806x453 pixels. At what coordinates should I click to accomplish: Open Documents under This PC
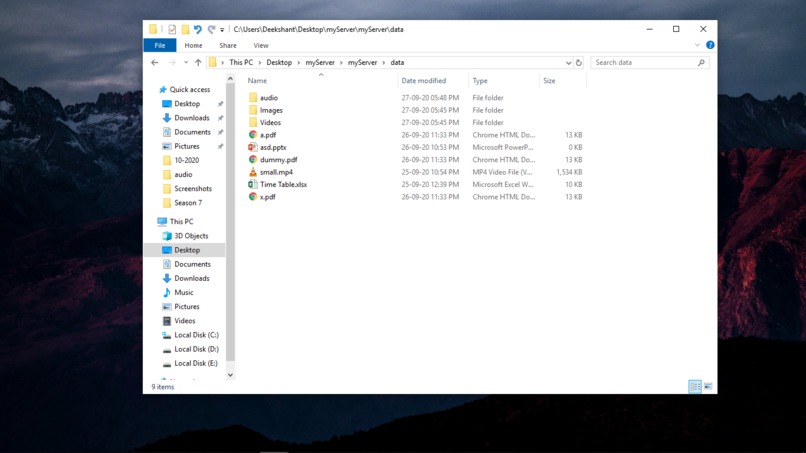pos(192,264)
